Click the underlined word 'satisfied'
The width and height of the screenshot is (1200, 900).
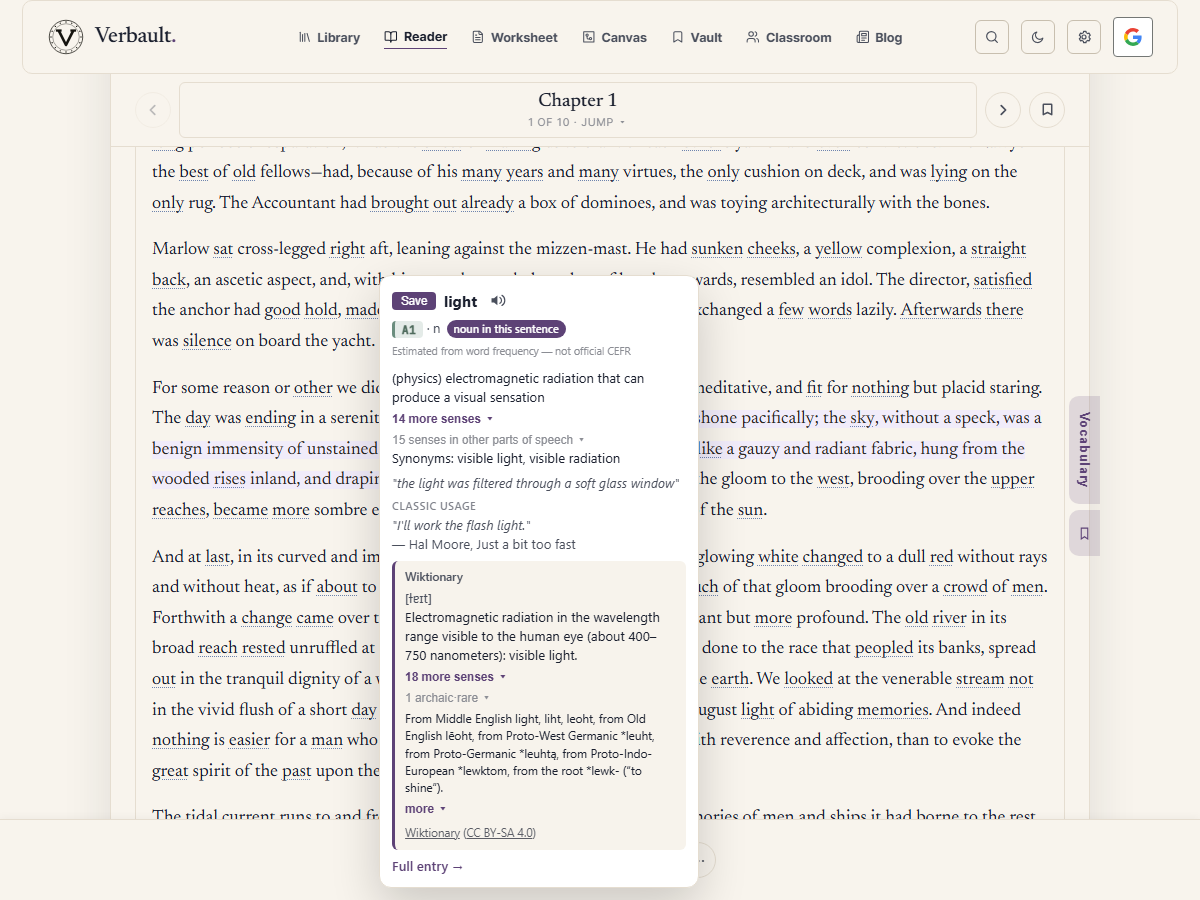[1002, 280]
